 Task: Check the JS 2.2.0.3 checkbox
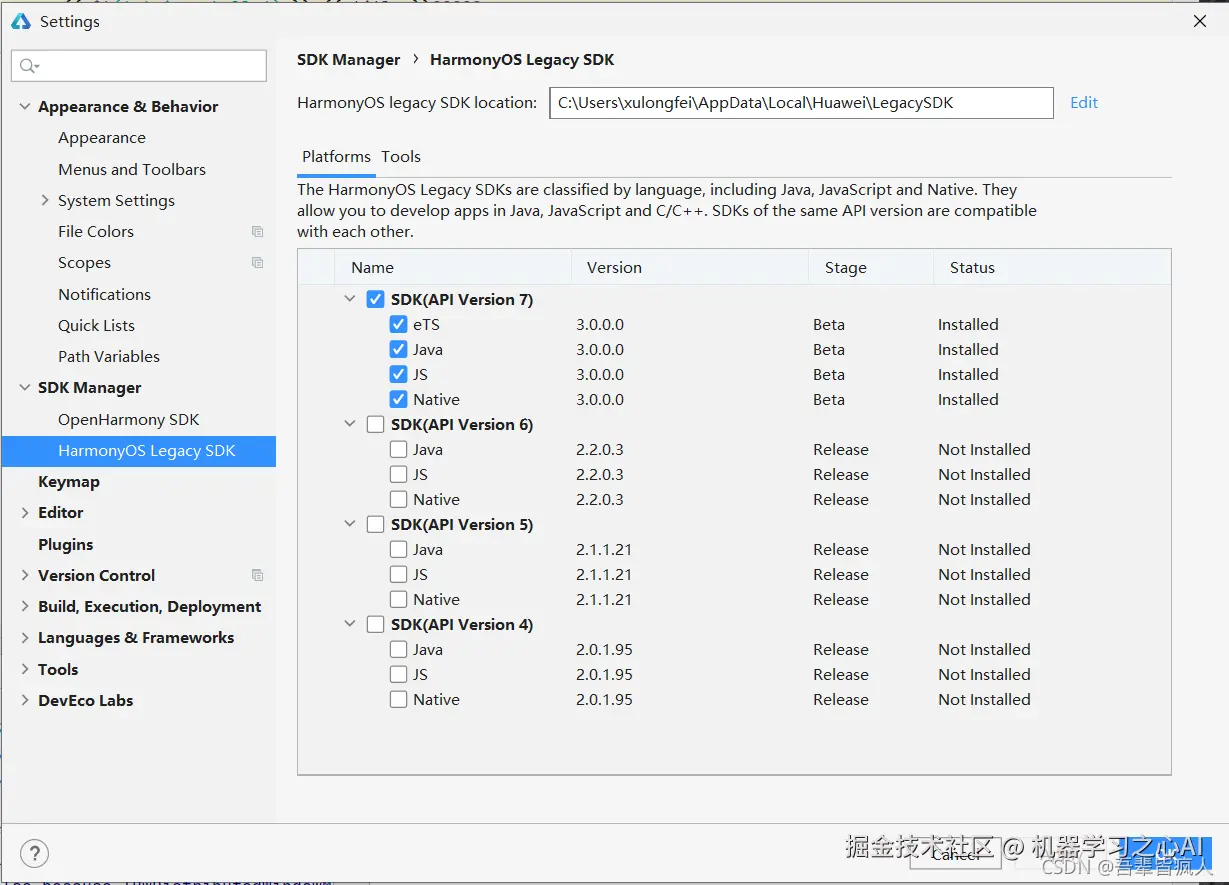point(398,474)
